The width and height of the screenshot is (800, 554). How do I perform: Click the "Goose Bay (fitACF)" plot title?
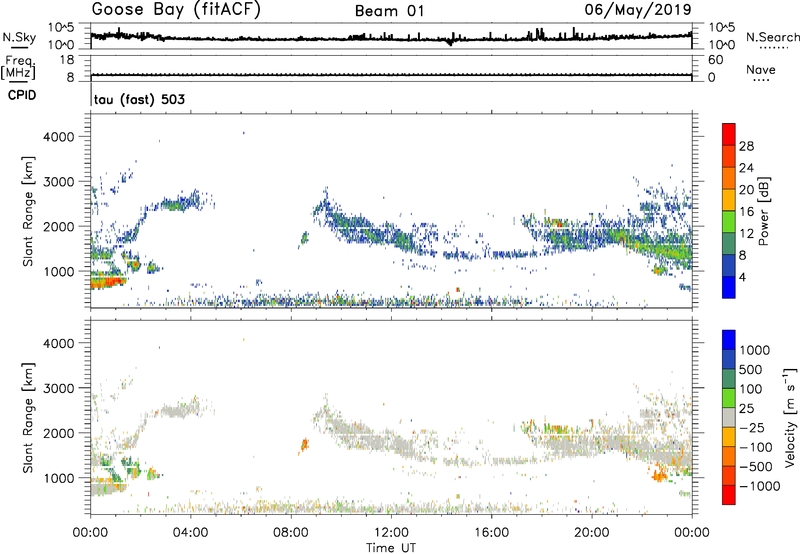tap(176, 10)
